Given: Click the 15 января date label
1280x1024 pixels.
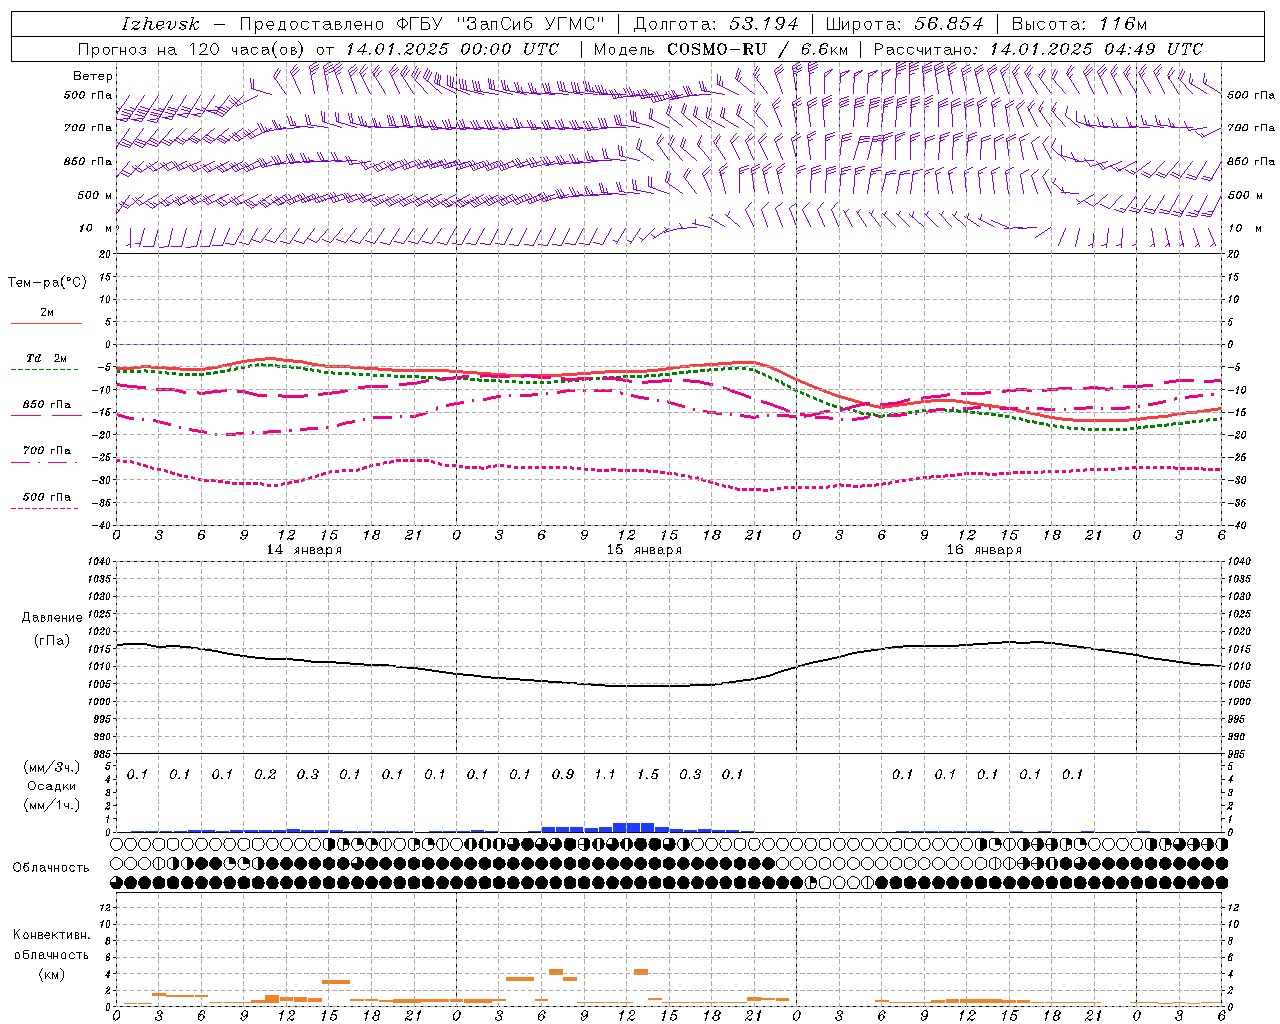Looking at the screenshot, I should 644,550.
